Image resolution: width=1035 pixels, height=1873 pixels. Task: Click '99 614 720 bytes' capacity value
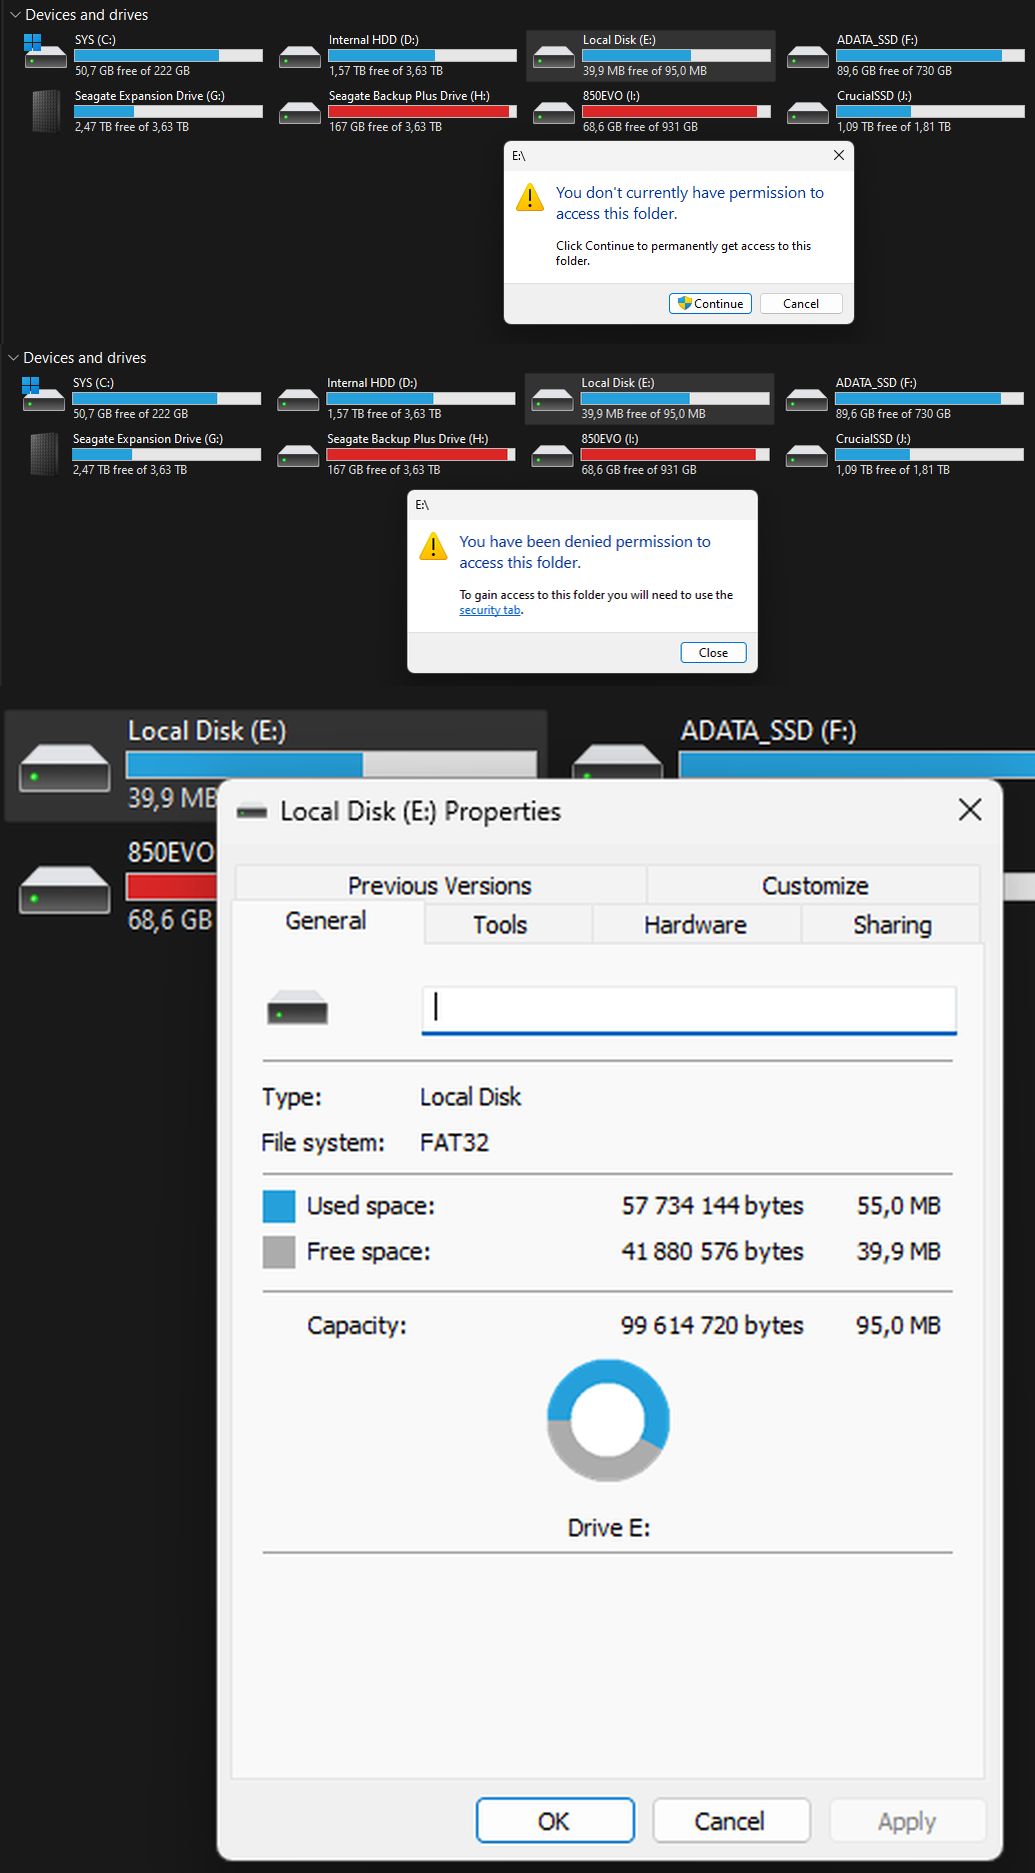coord(712,1325)
